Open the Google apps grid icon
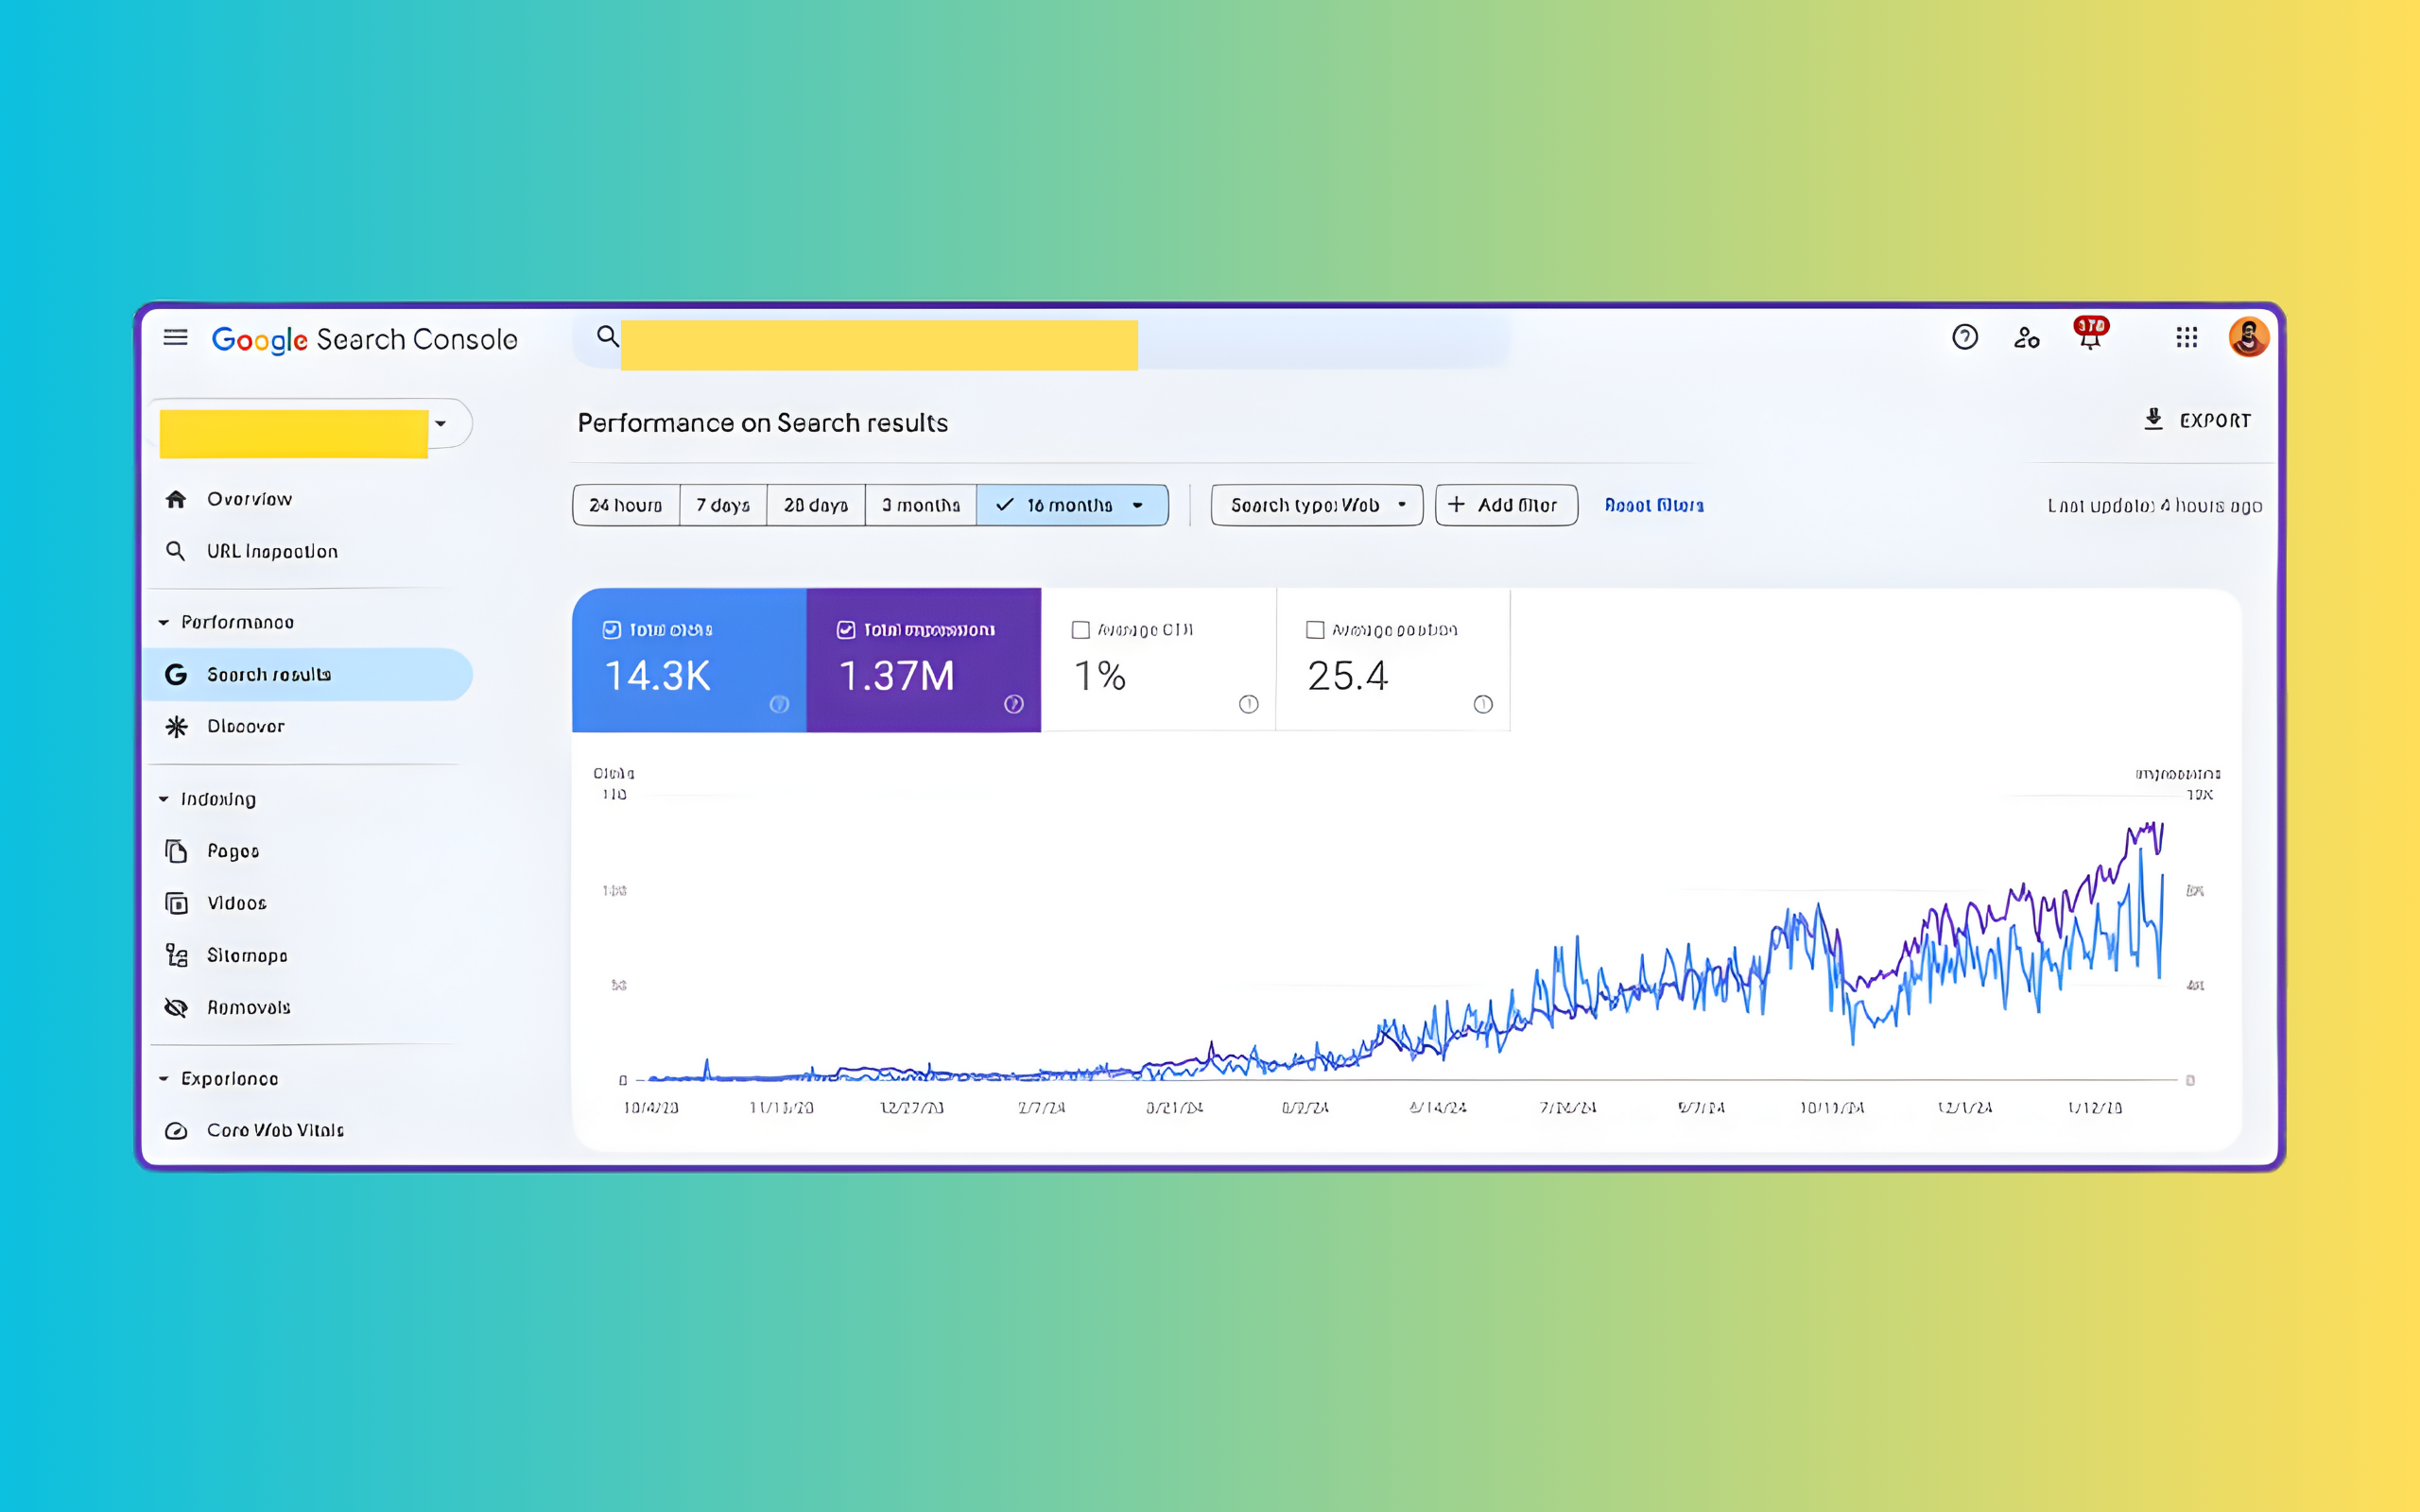 coord(2186,338)
